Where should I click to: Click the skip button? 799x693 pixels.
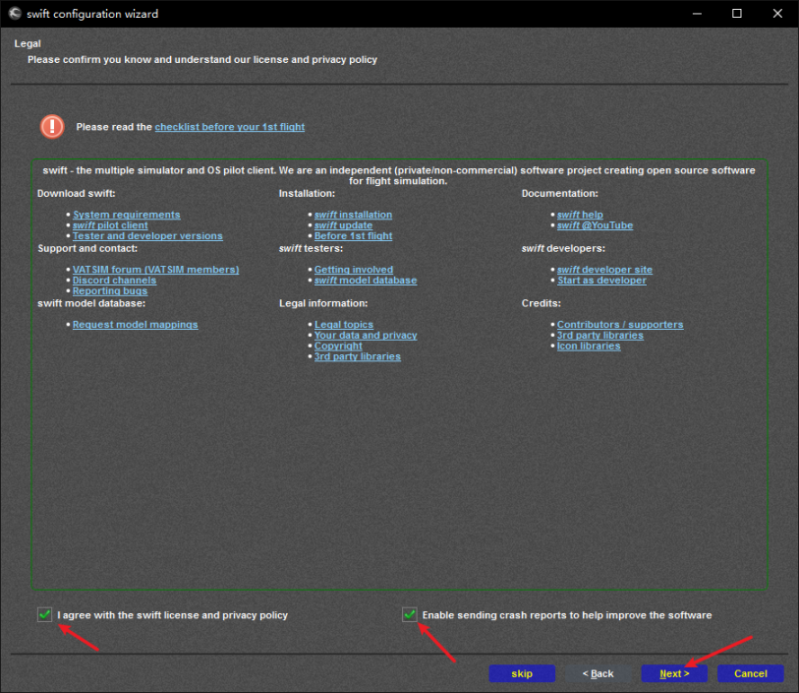[522, 673]
